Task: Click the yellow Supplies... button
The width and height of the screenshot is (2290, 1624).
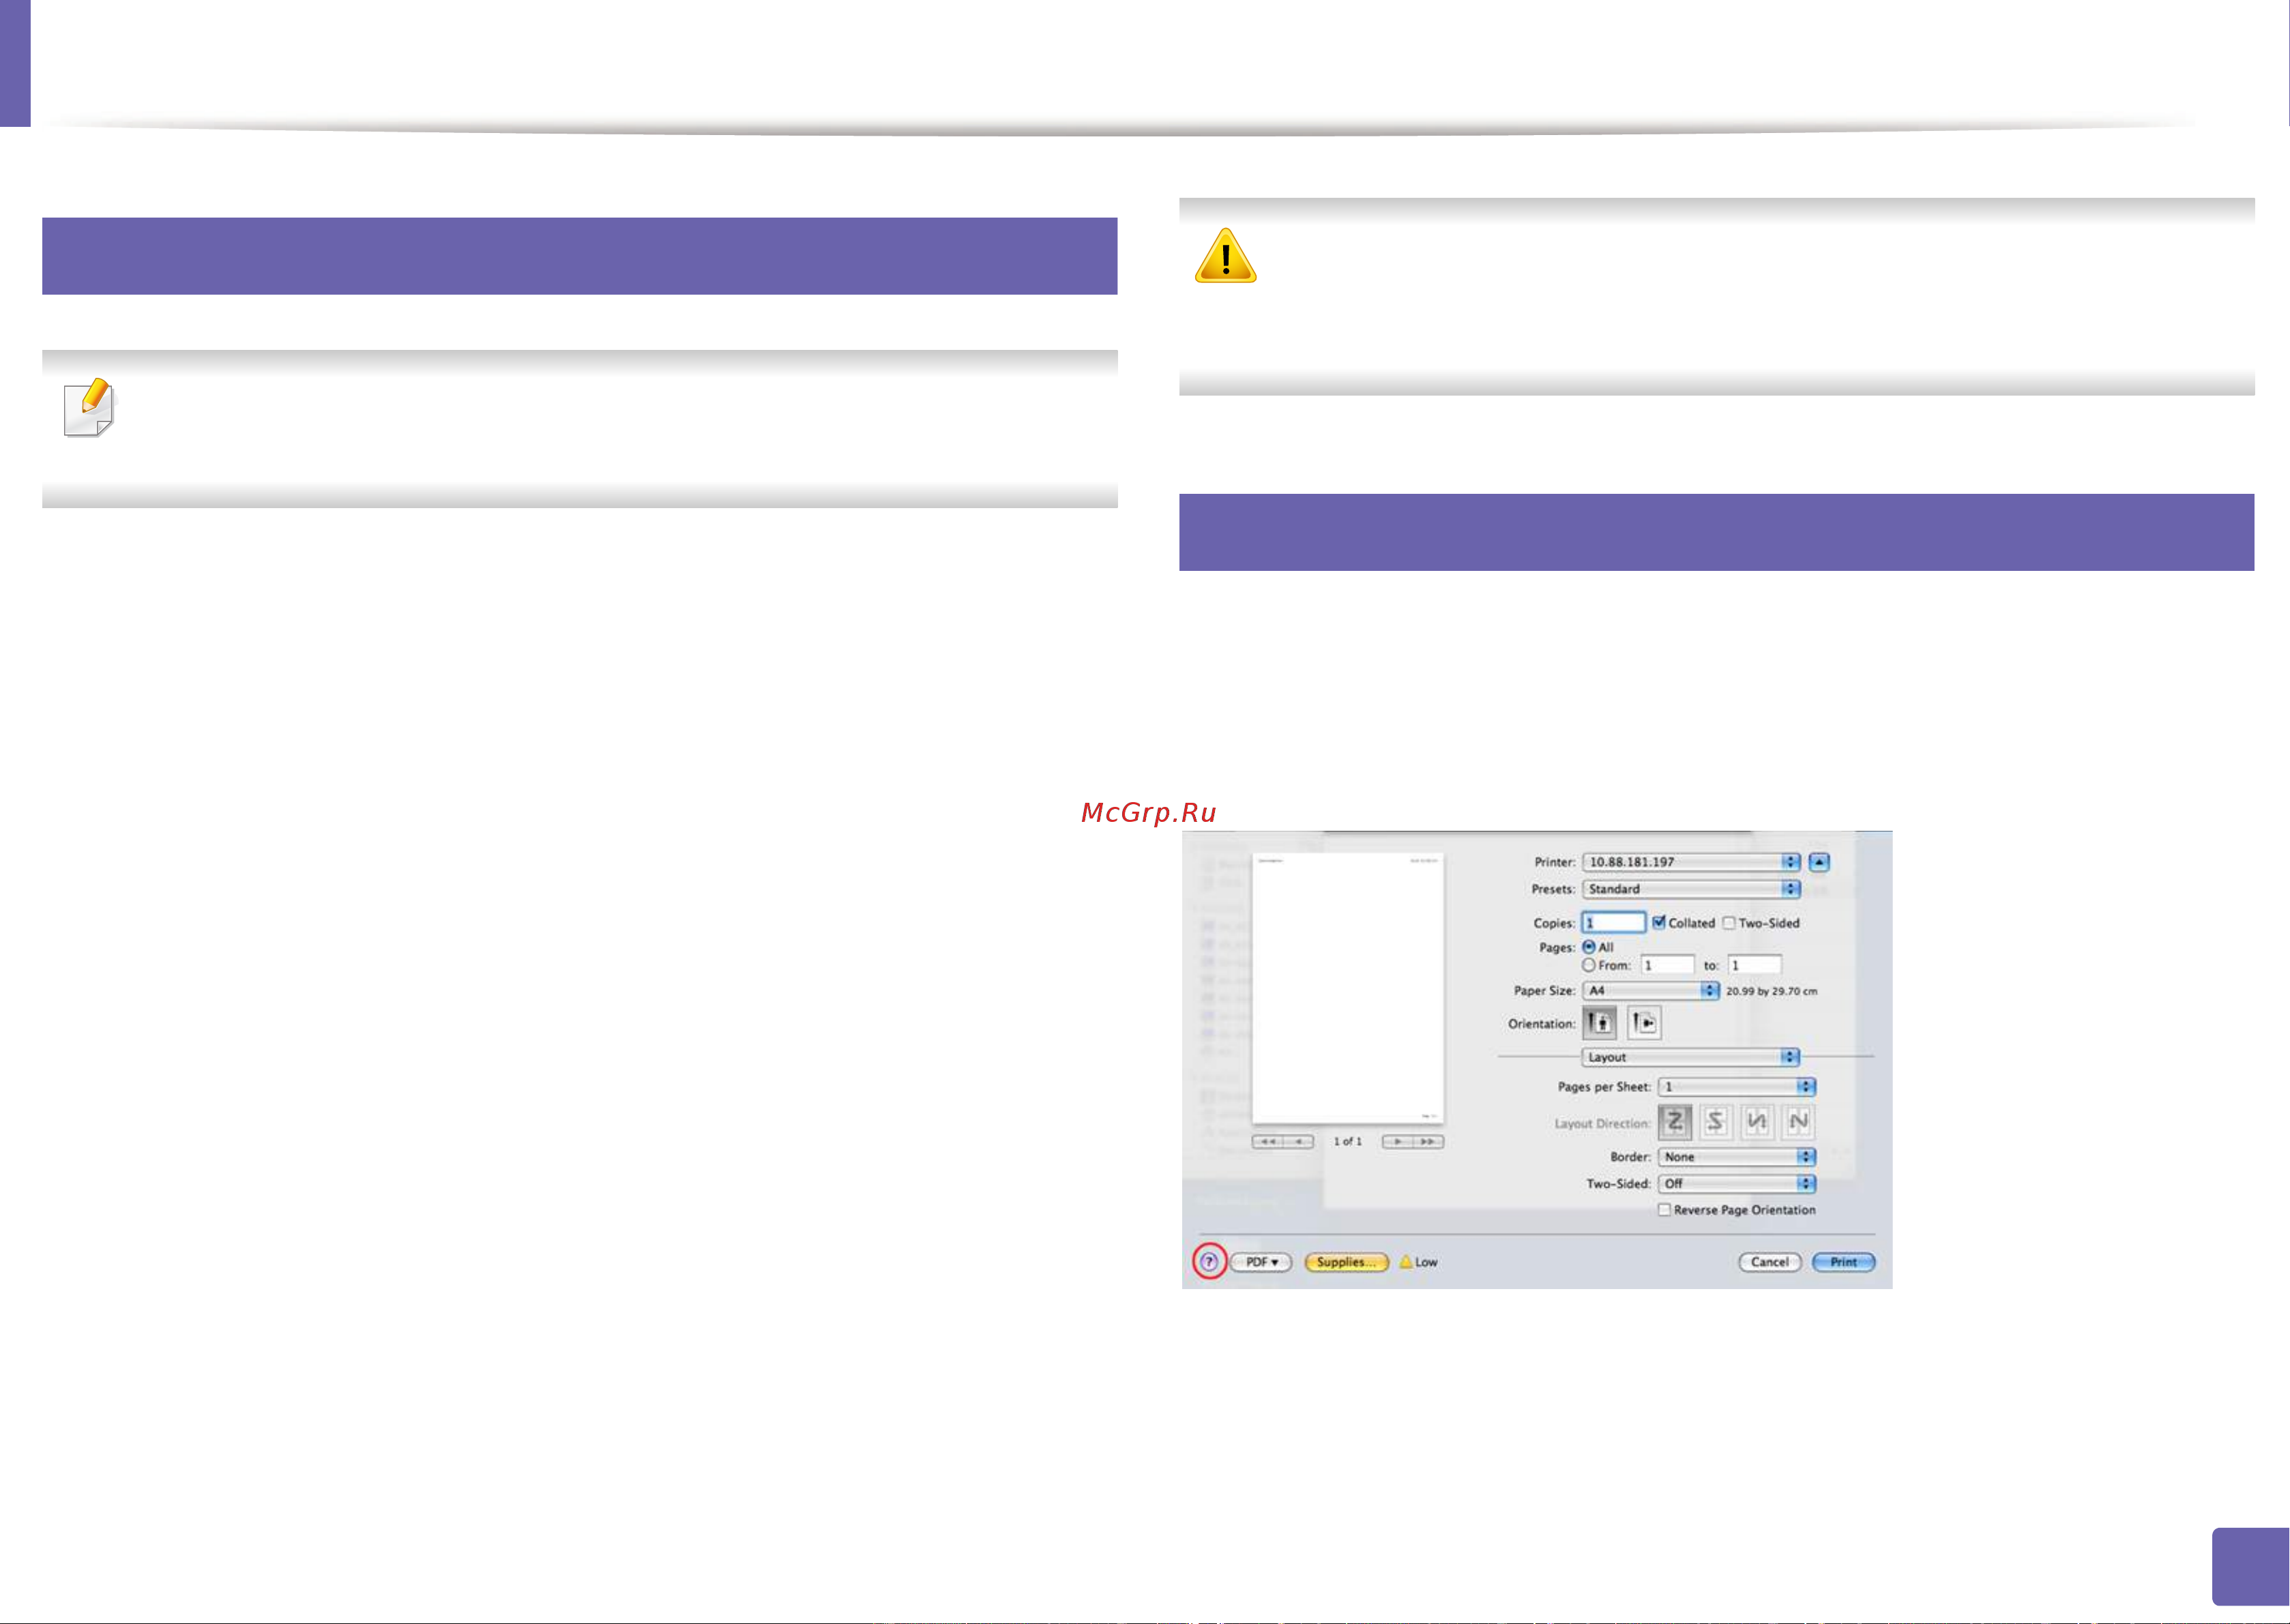Action: tap(1347, 1262)
